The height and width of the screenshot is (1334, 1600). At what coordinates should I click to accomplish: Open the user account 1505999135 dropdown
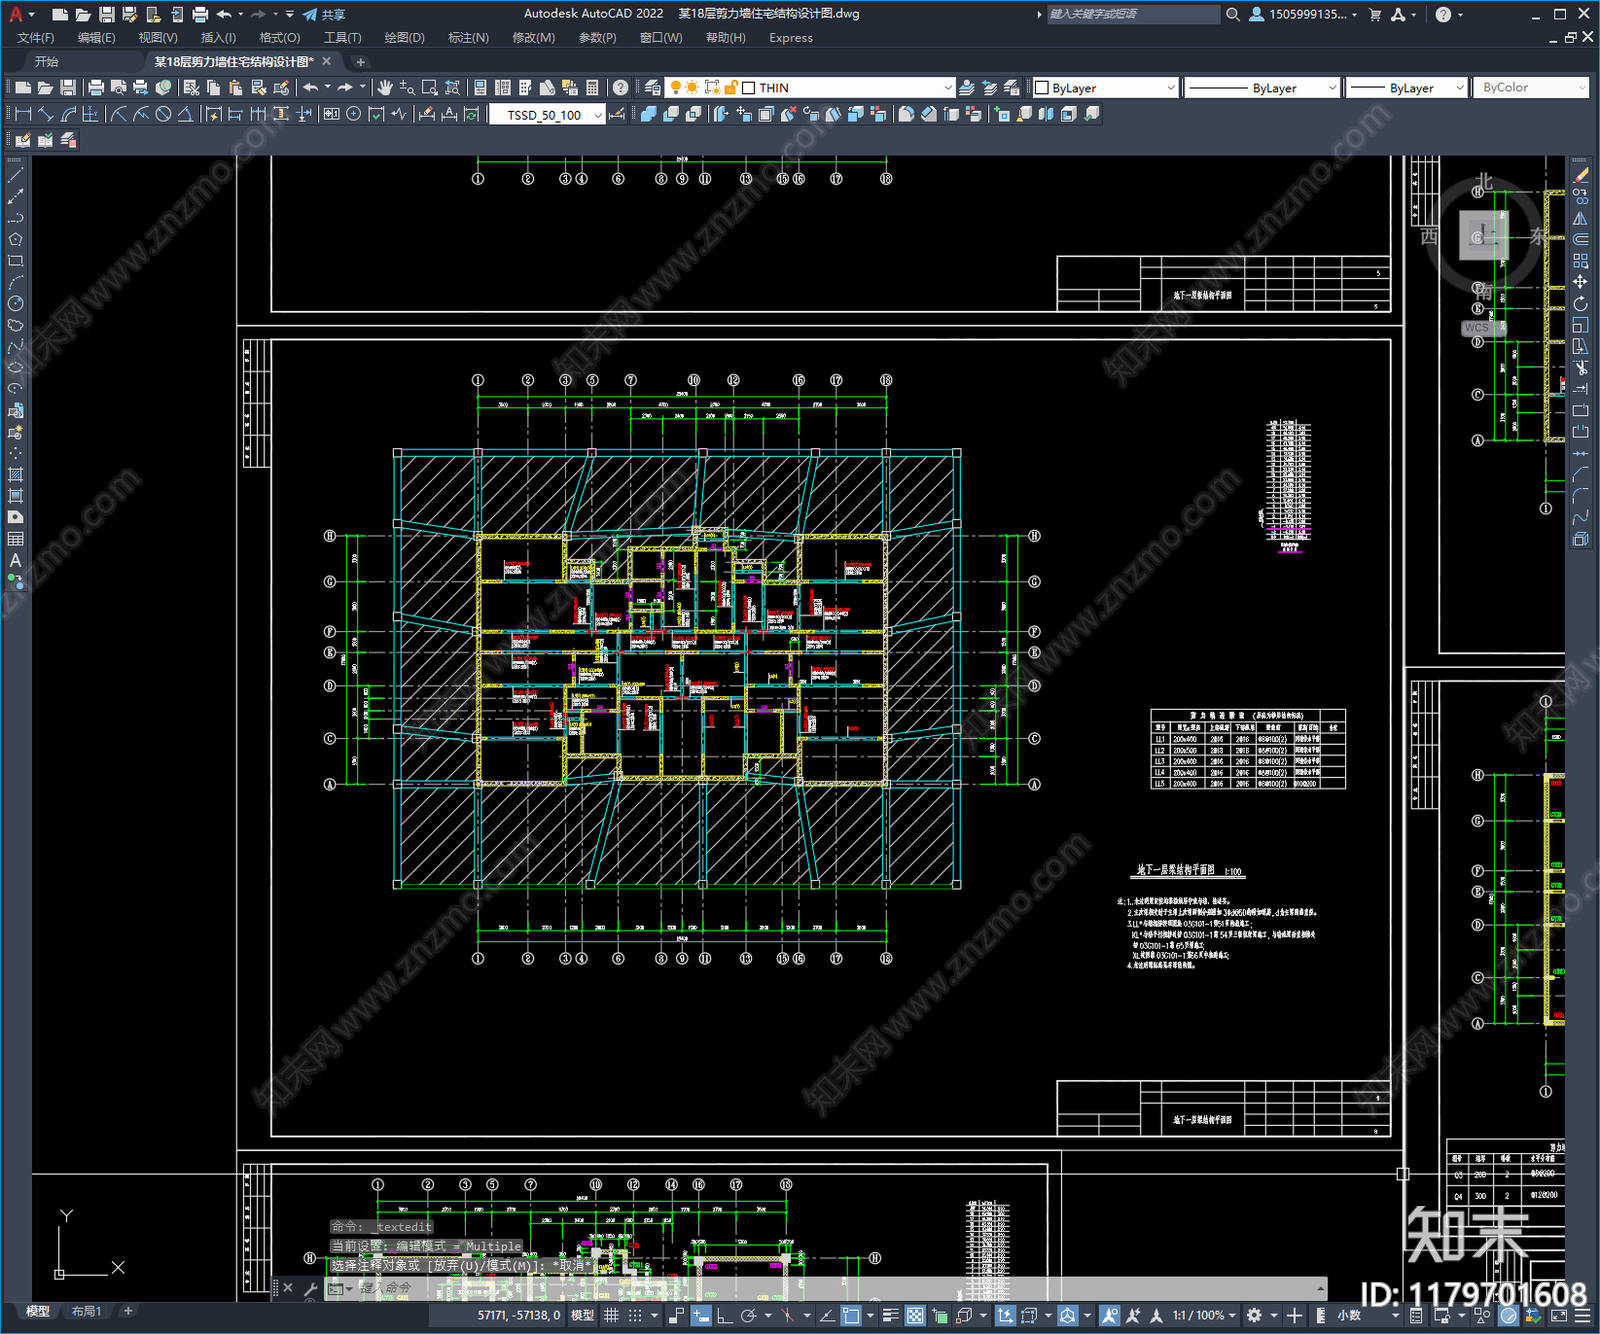1304,14
